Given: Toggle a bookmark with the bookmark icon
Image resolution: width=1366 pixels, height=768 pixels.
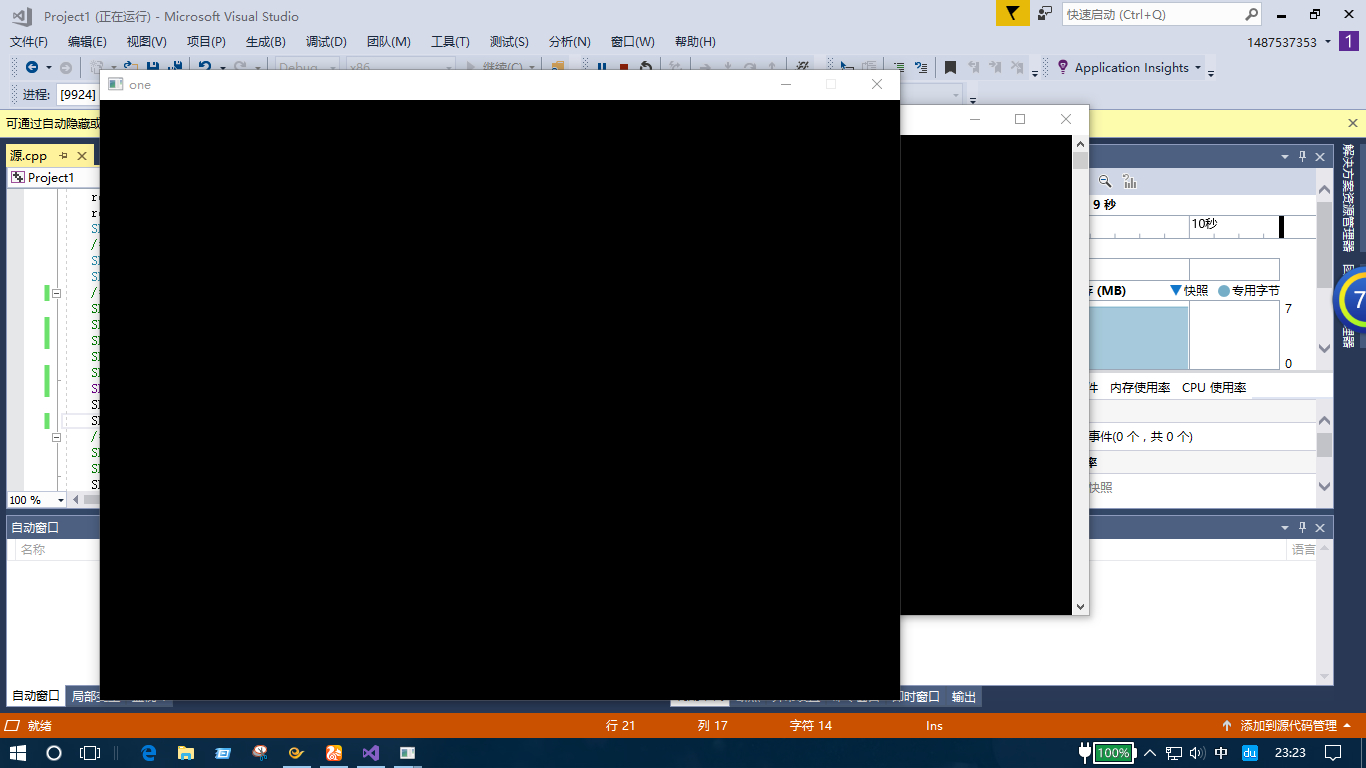Looking at the screenshot, I should click(x=950, y=67).
